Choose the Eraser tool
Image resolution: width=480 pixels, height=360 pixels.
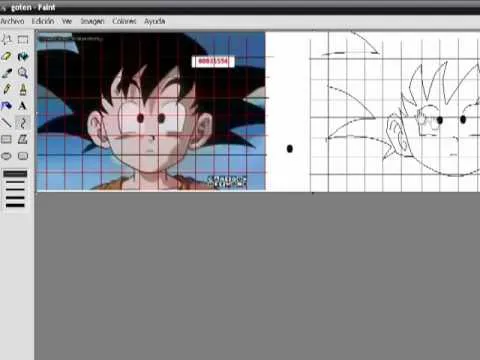(7, 56)
